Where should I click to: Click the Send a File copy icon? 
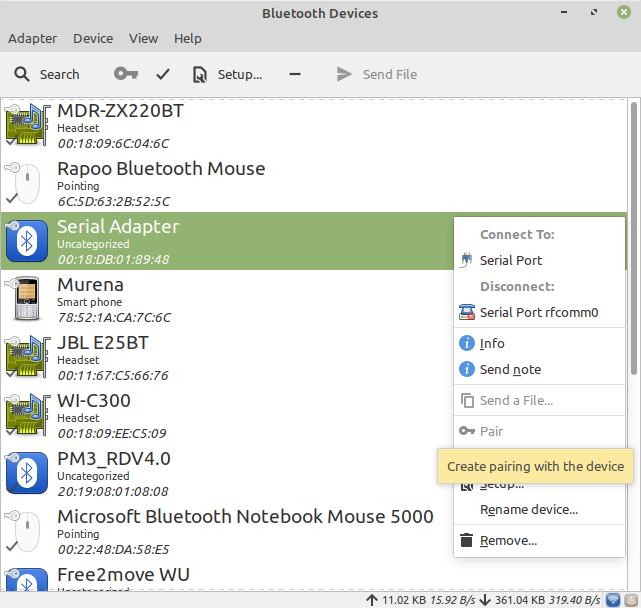[x=467, y=401]
